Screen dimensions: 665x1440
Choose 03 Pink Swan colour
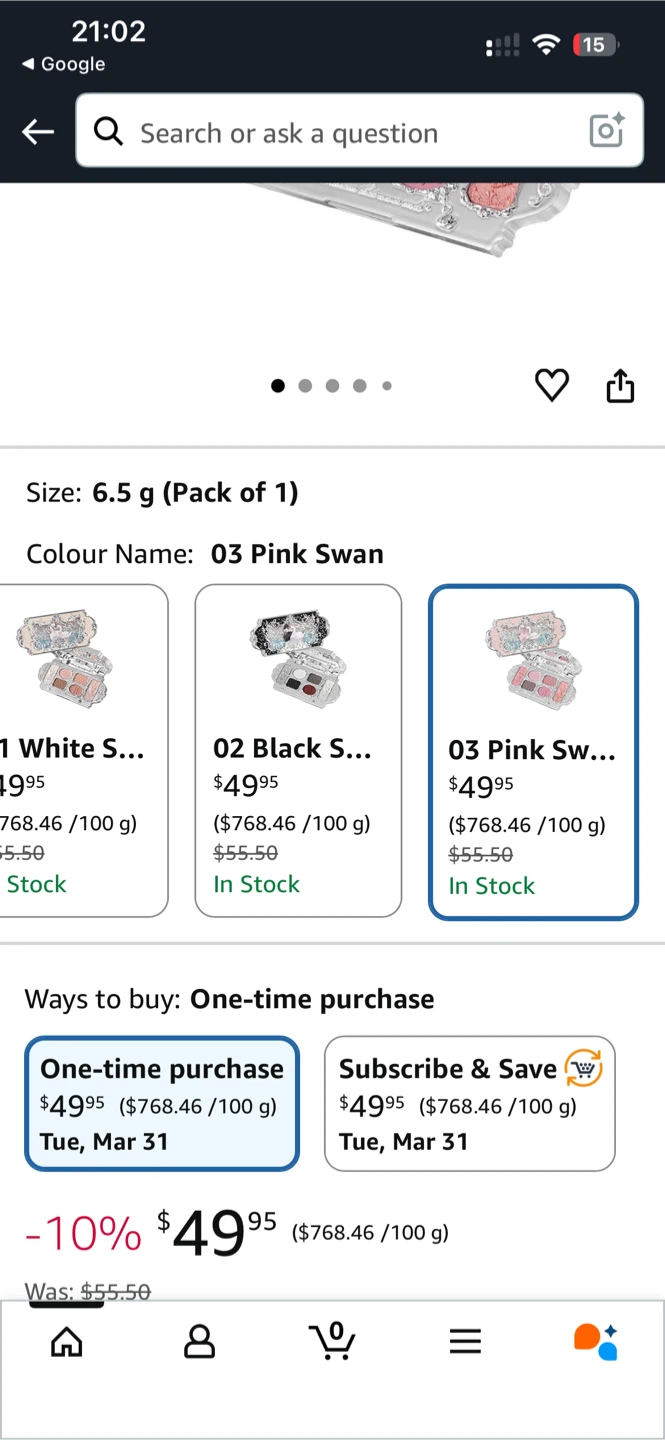pyautogui.click(x=533, y=752)
